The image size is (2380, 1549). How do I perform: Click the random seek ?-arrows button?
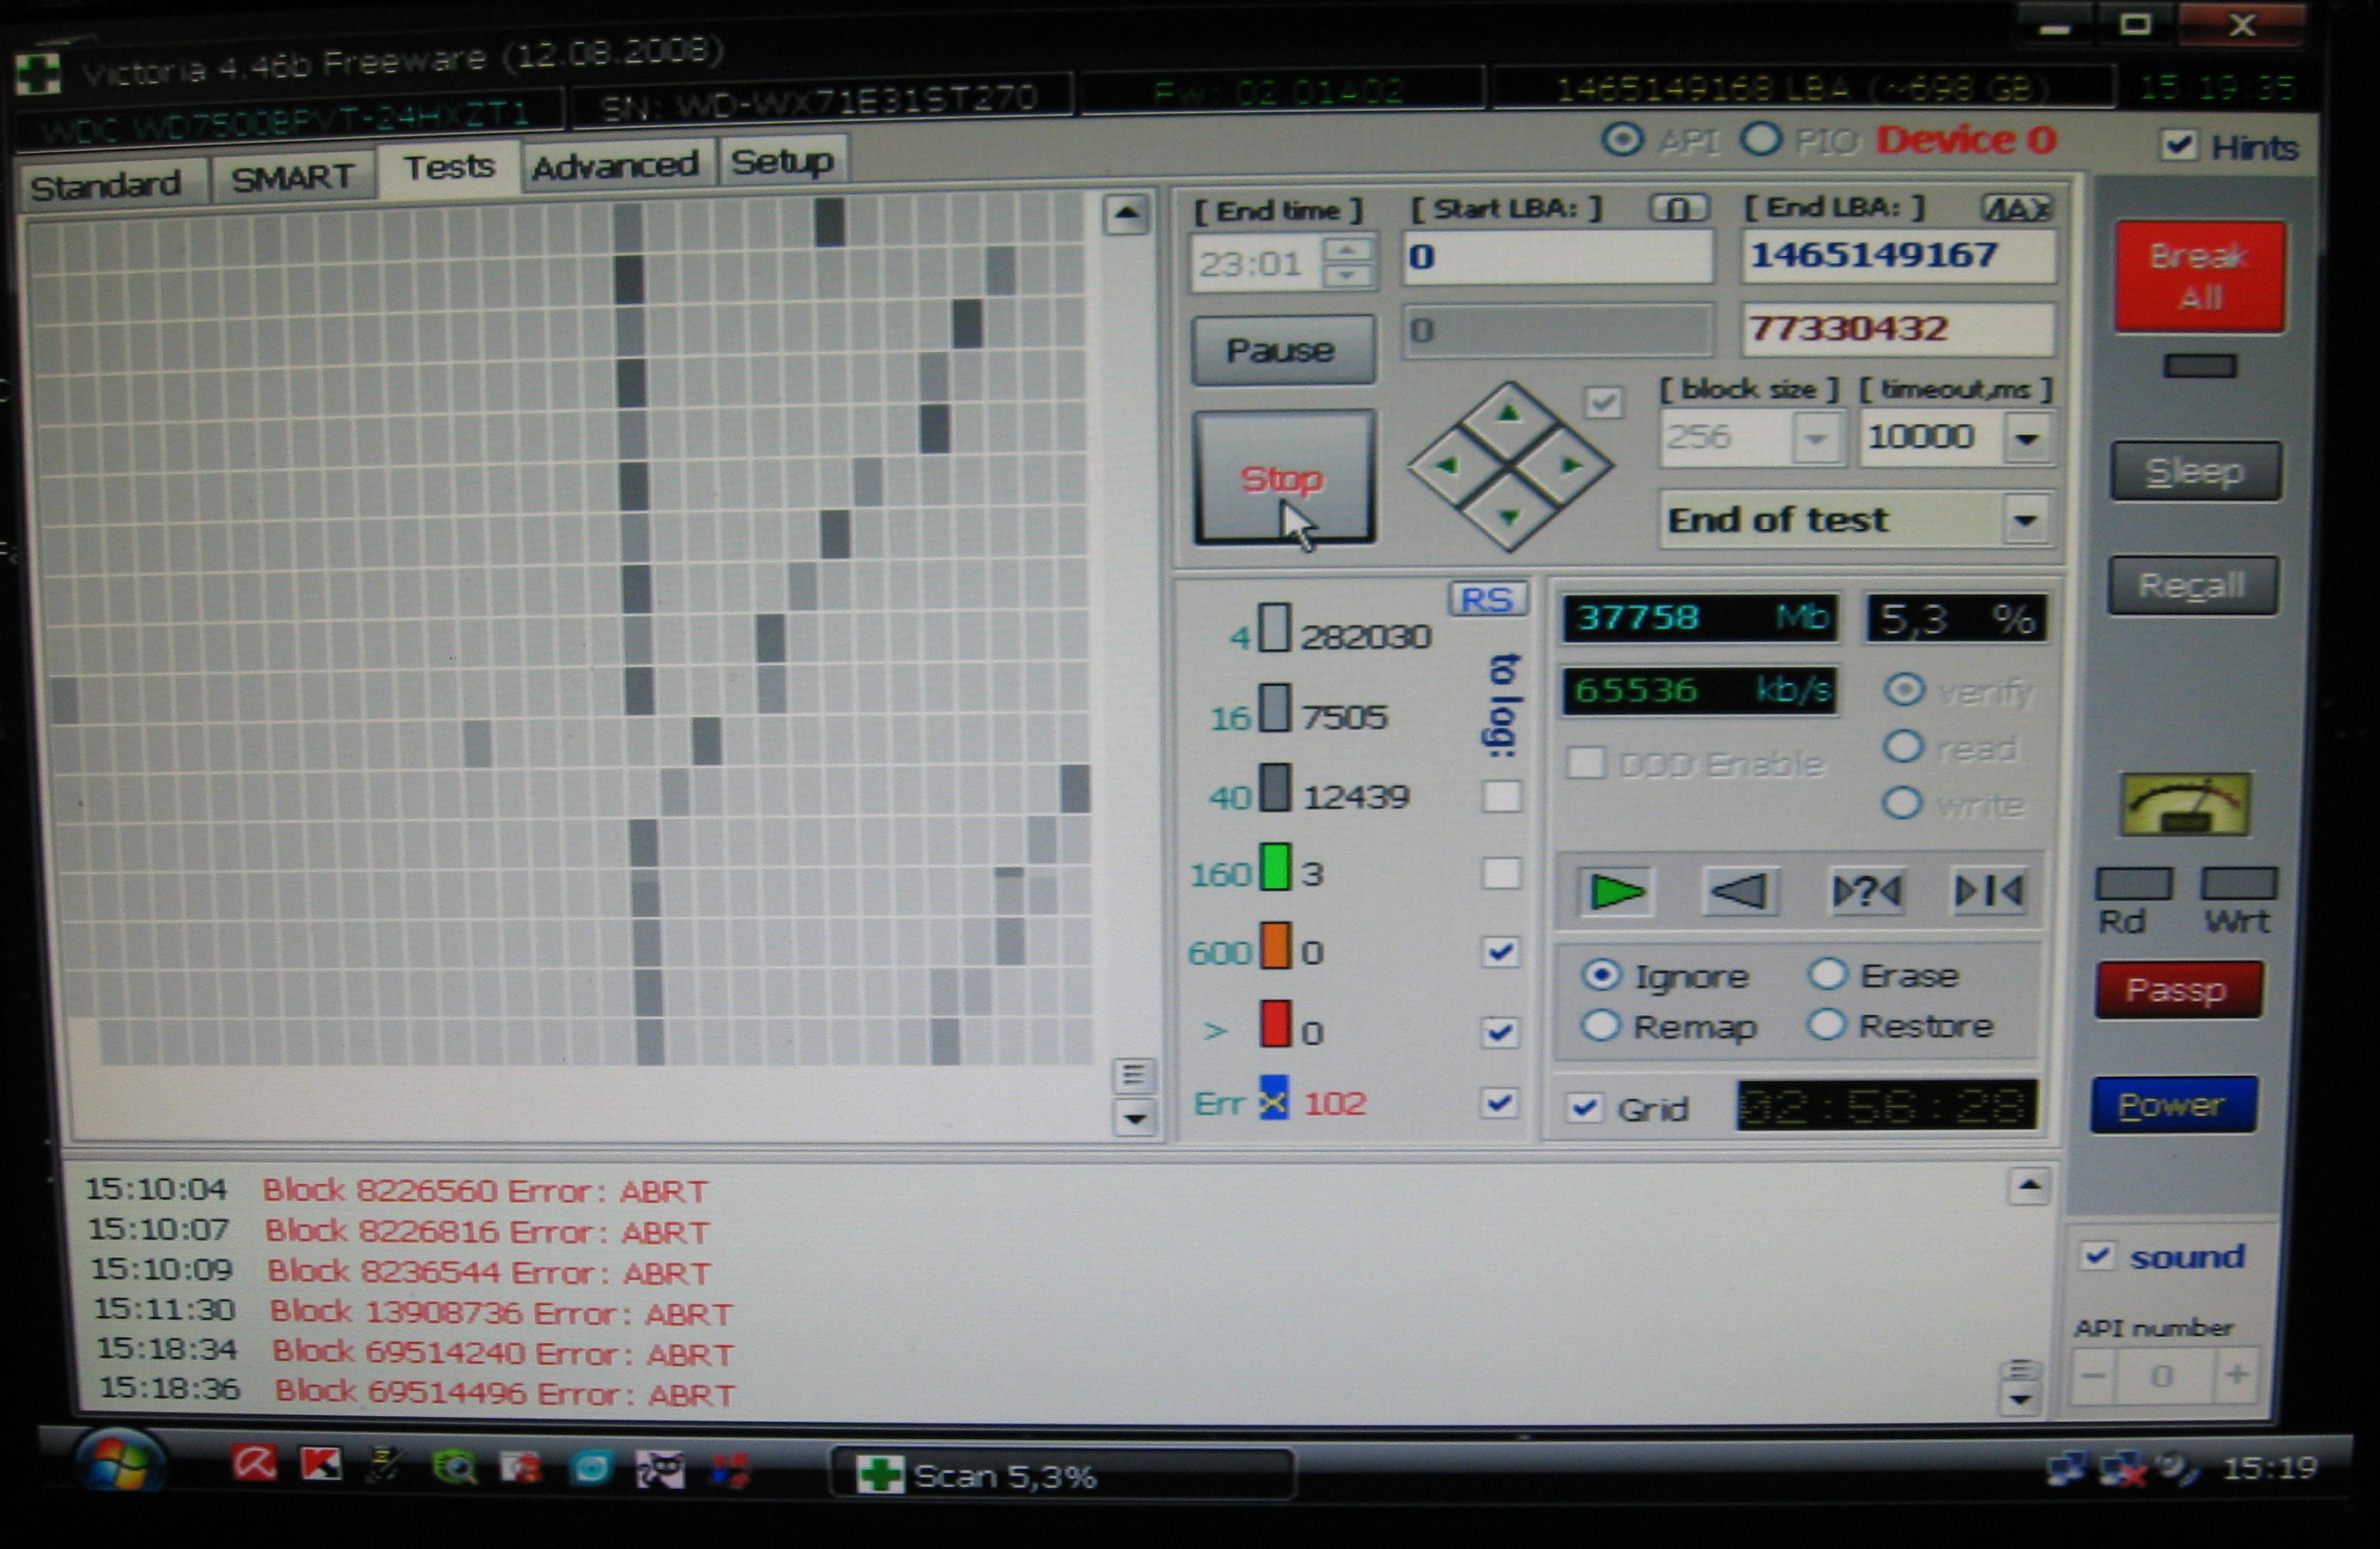pyautogui.click(x=1866, y=890)
